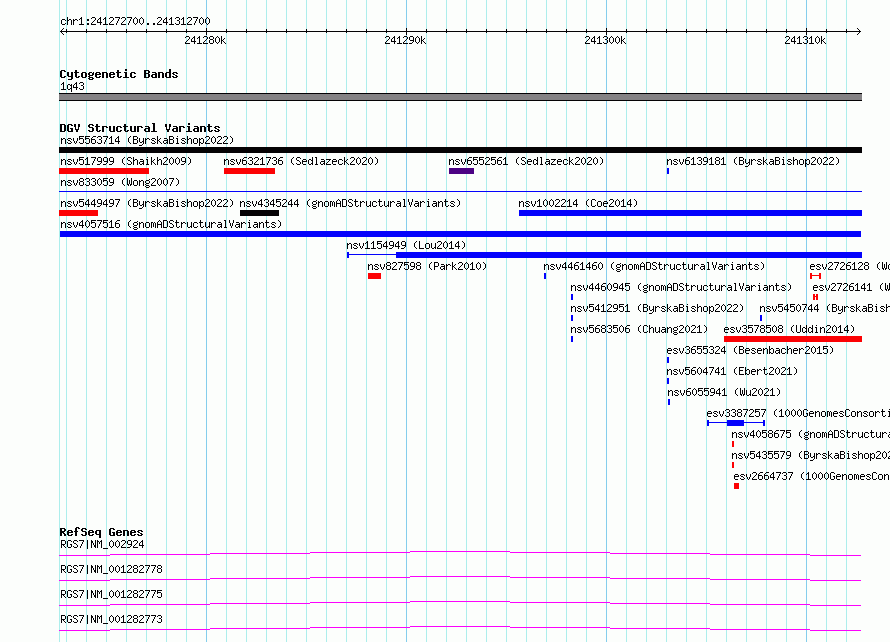Click the ruler's left arrow end

62,31
